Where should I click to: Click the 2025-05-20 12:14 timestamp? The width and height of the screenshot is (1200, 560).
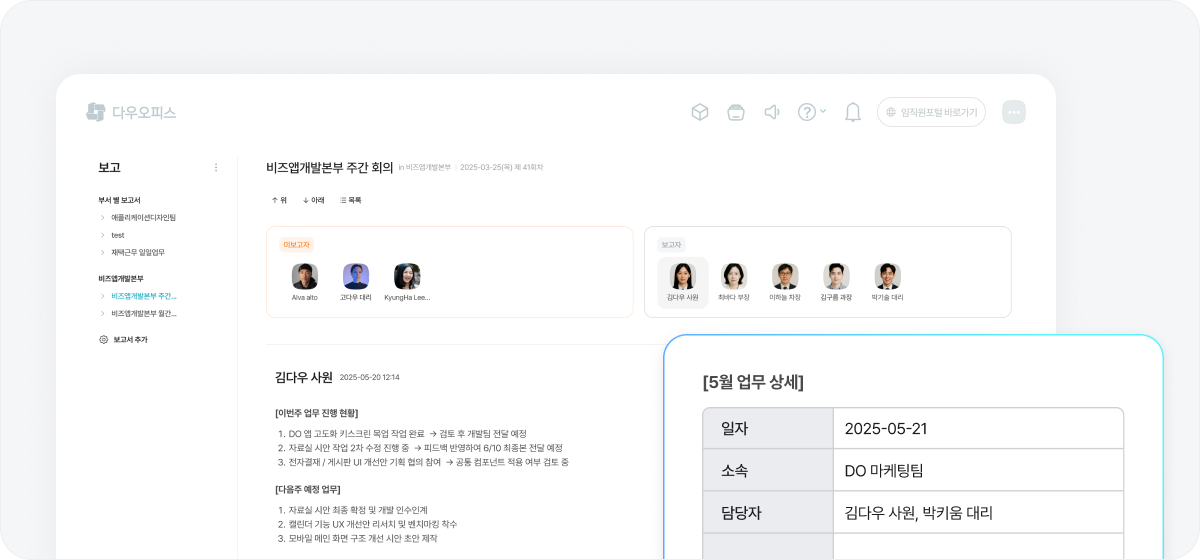coord(369,378)
